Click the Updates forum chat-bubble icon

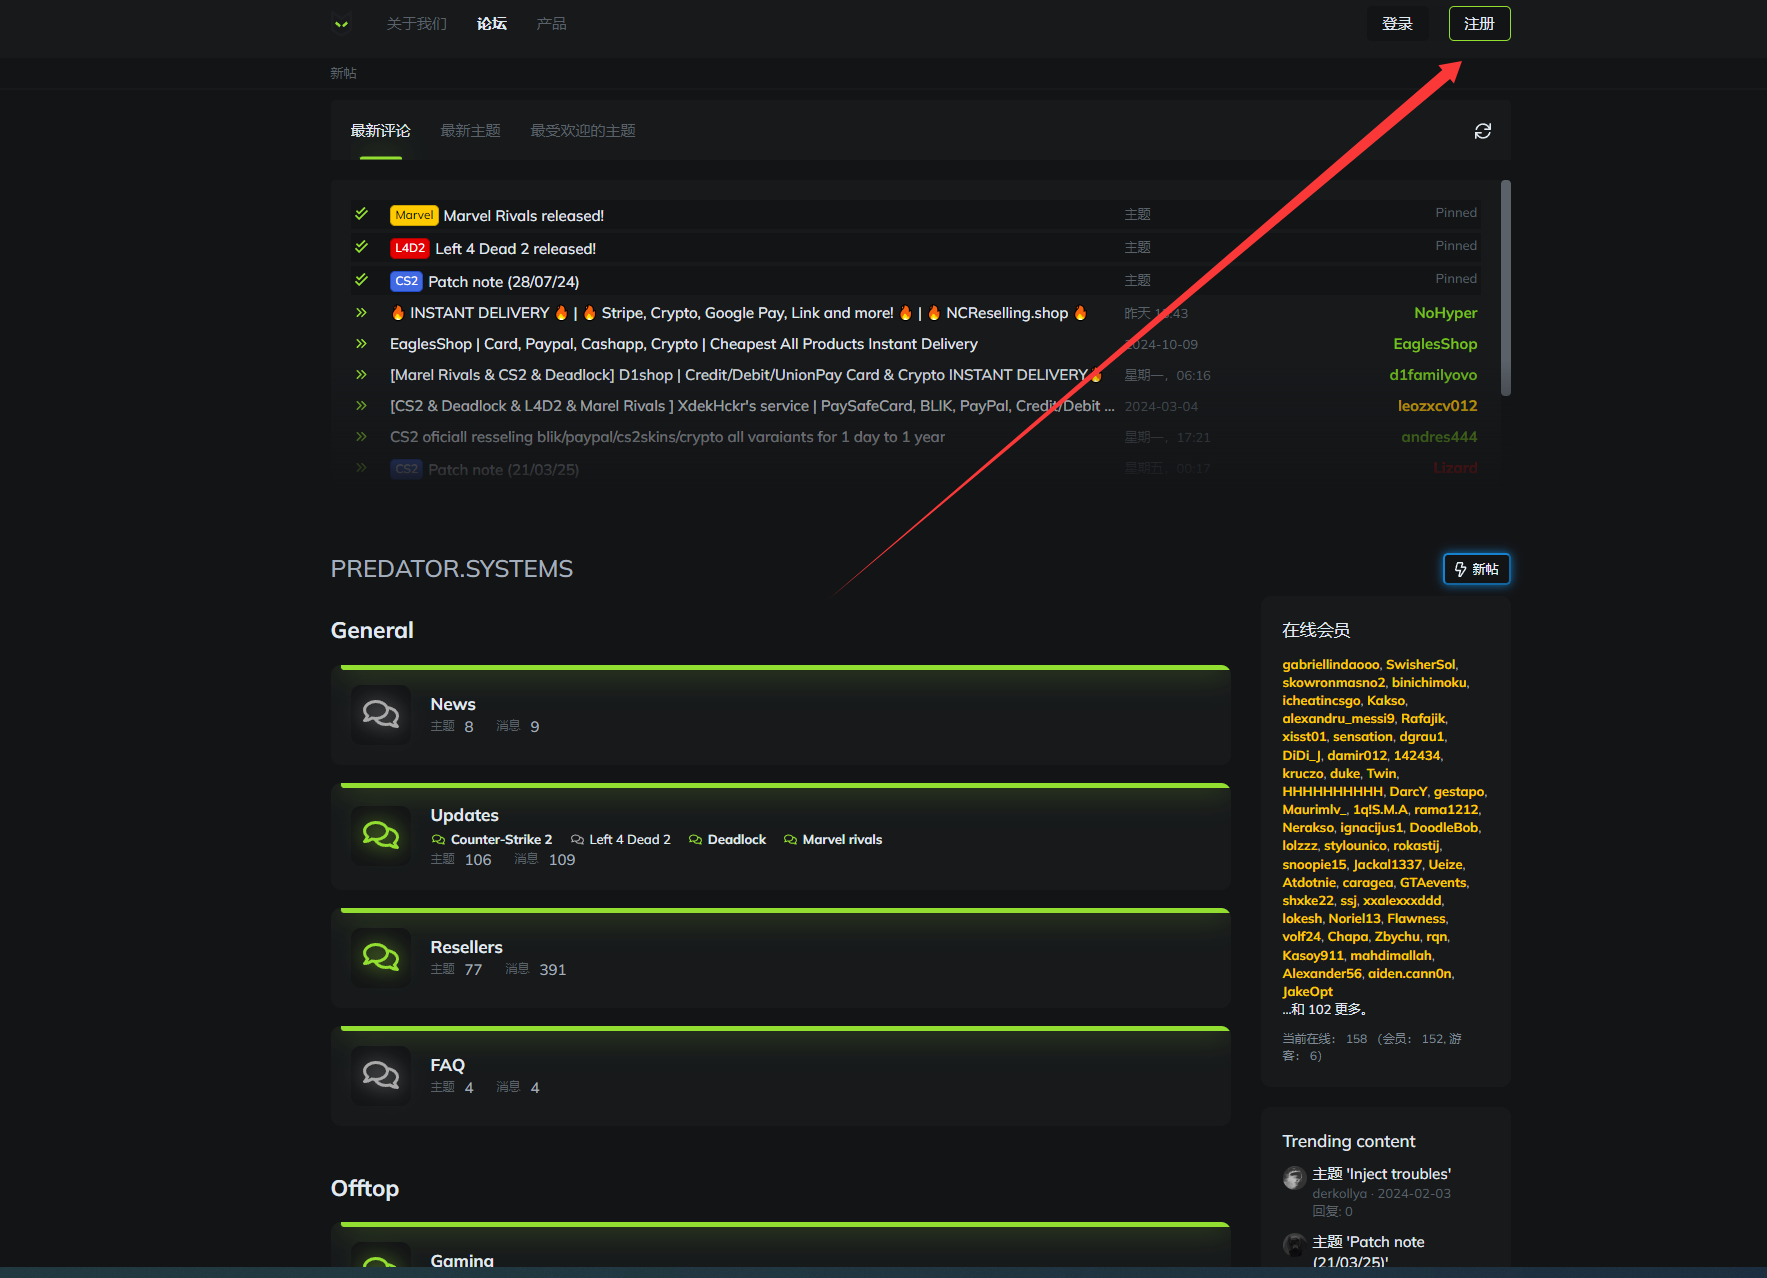tap(381, 835)
